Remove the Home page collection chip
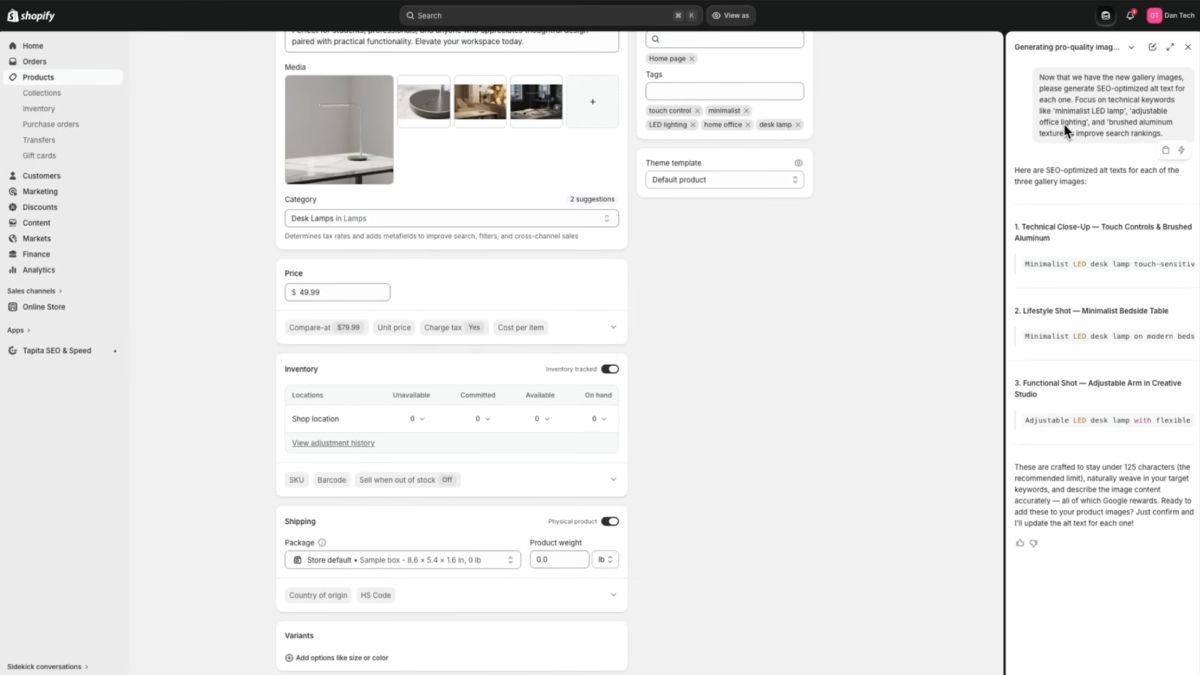This screenshot has height=675, width=1200. coord(692,59)
